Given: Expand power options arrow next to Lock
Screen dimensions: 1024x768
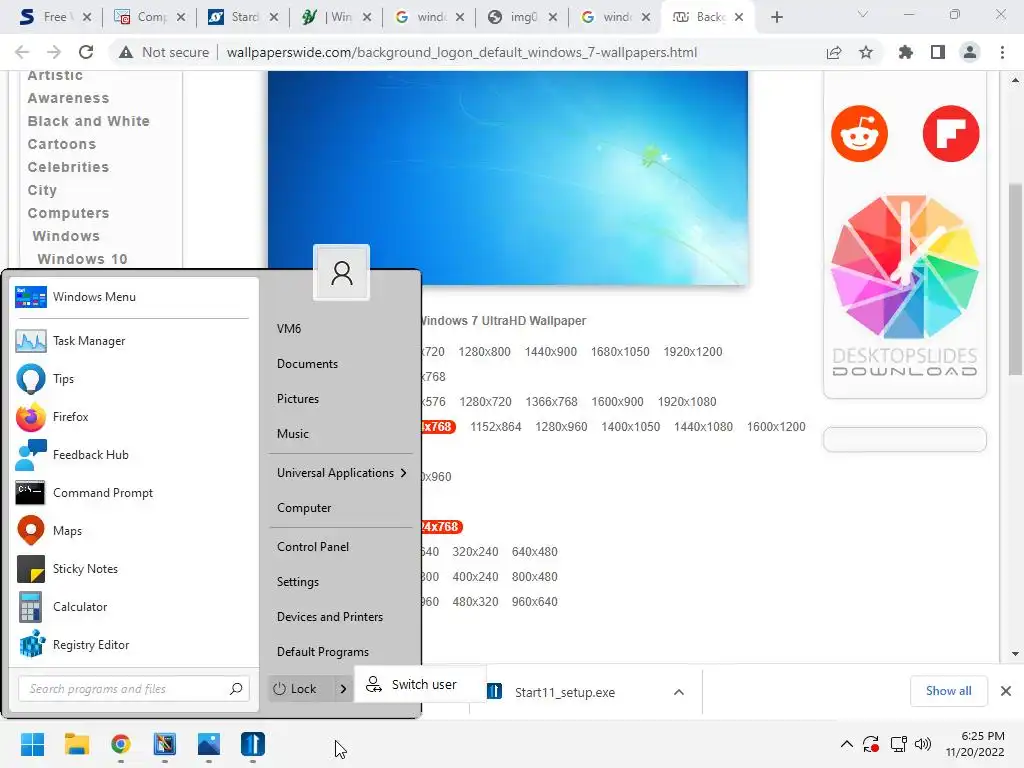Looking at the screenshot, I should (x=343, y=688).
